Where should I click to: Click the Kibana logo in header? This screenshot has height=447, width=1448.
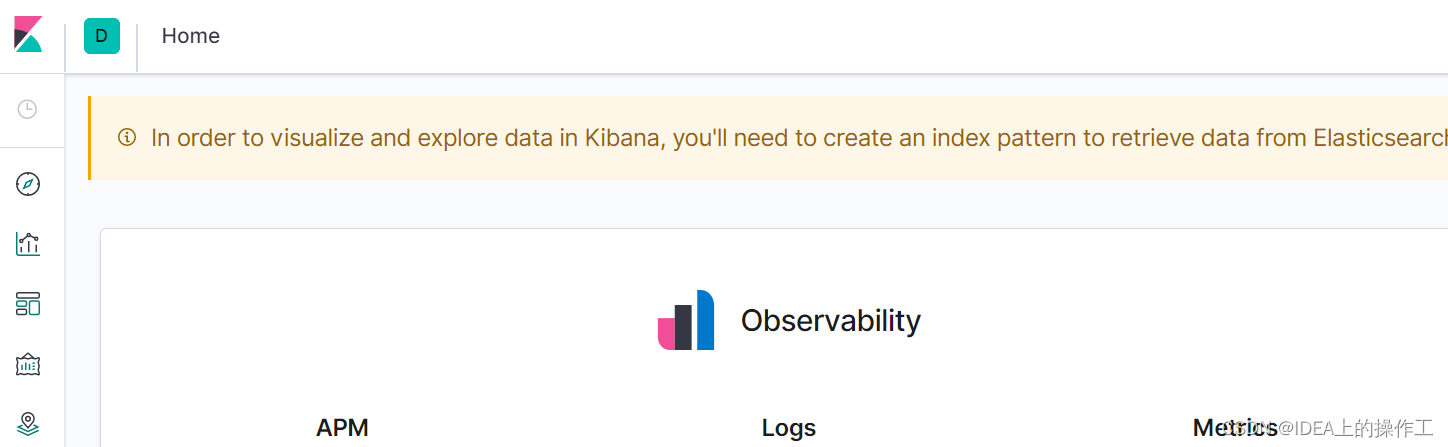(x=28, y=35)
